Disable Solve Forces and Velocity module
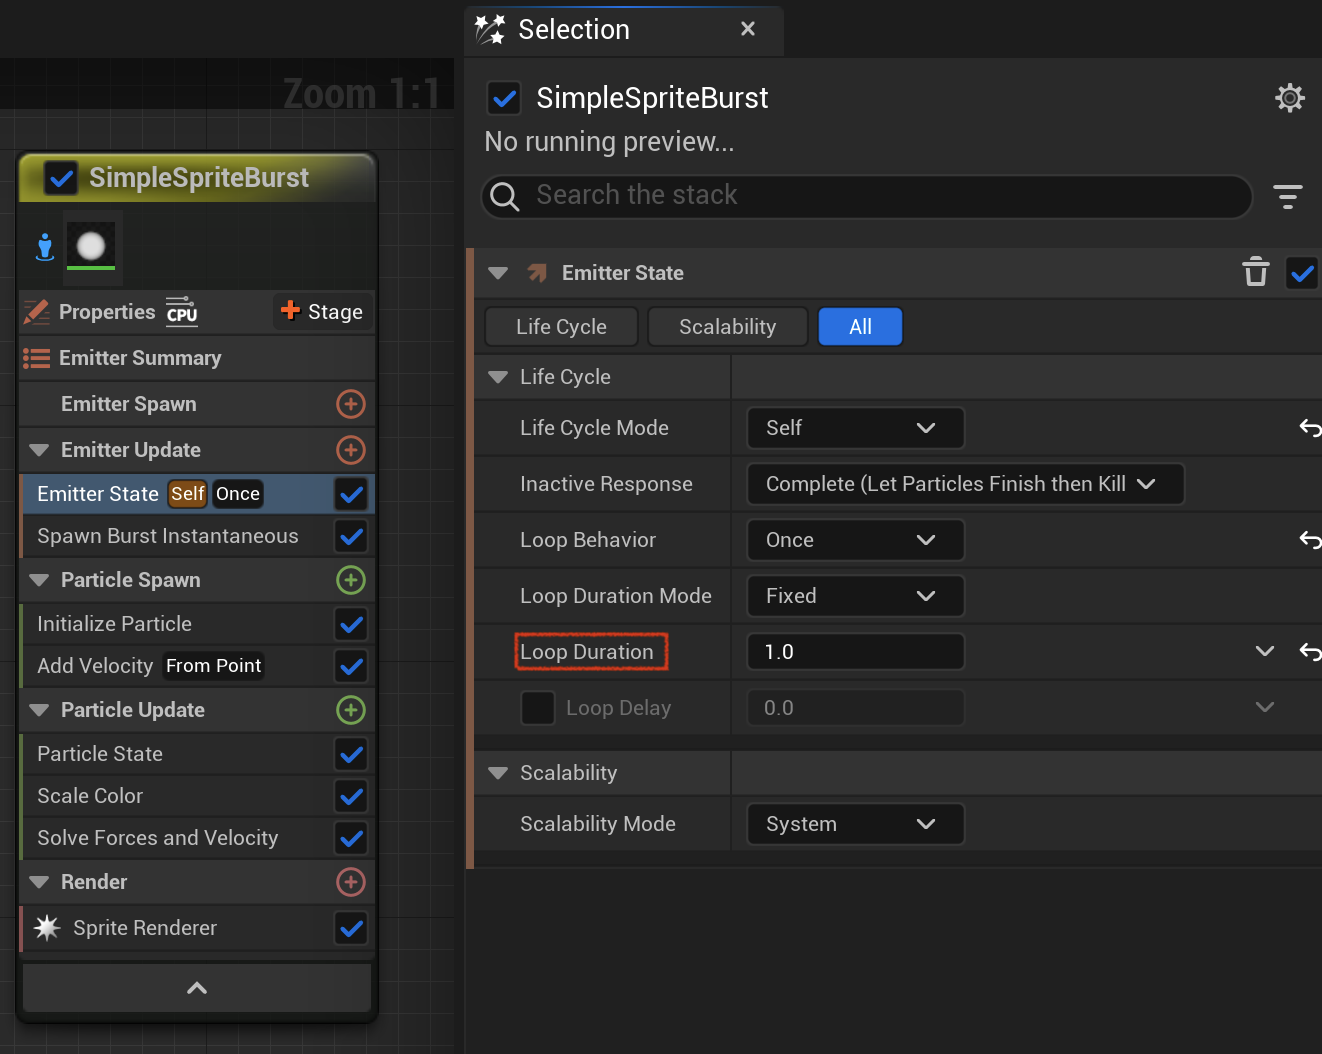 351,838
